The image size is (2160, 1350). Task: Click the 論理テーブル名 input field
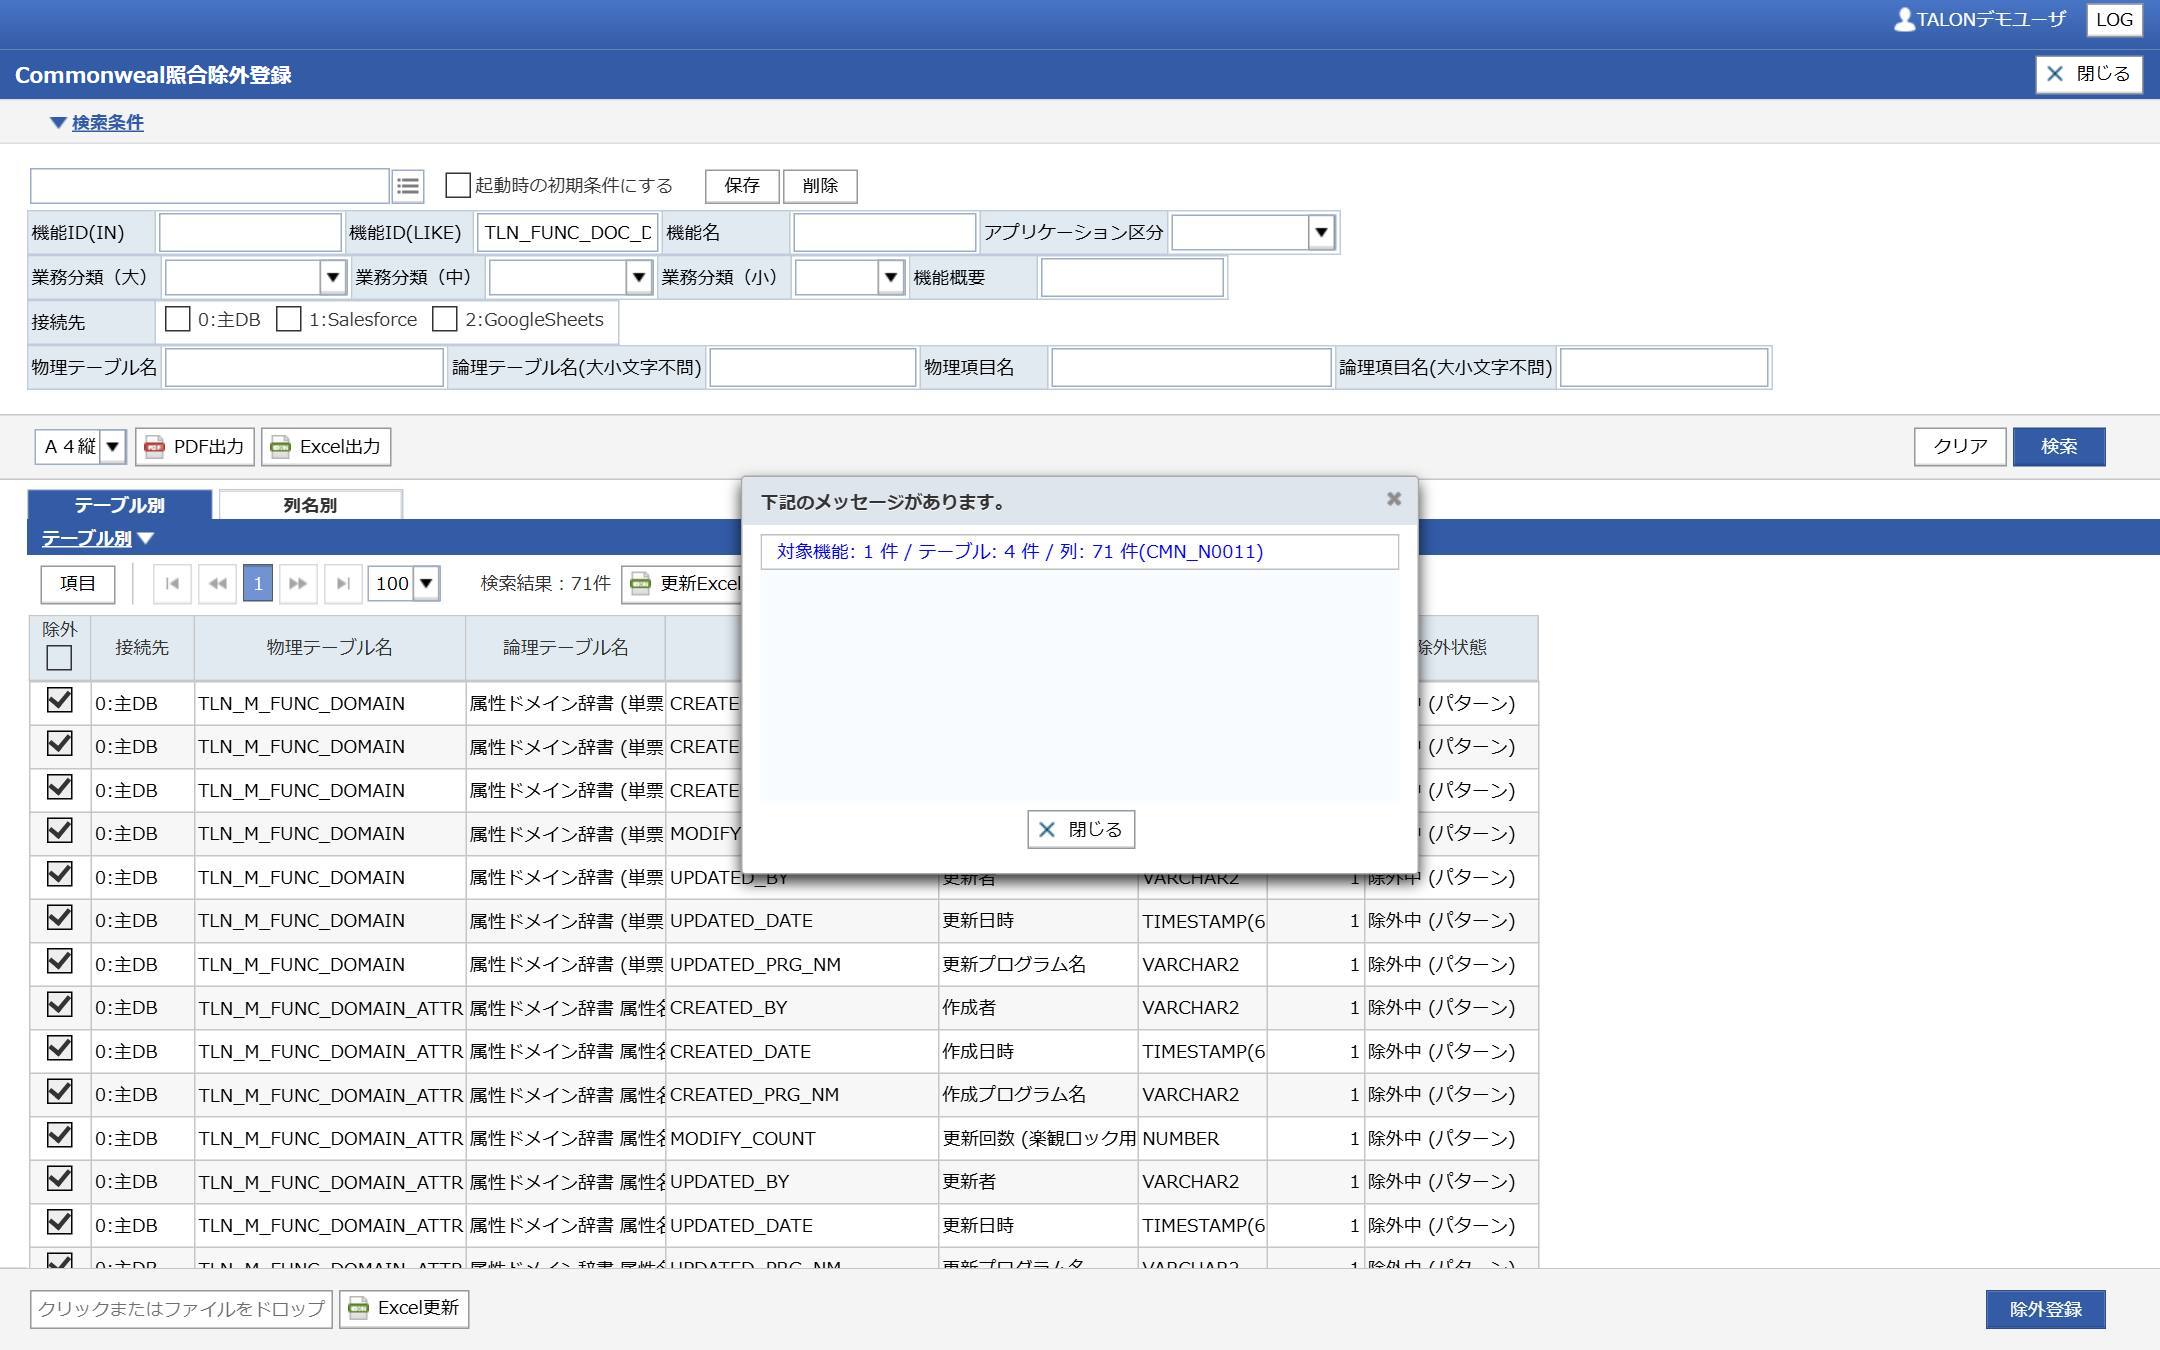[x=812, y=368]
